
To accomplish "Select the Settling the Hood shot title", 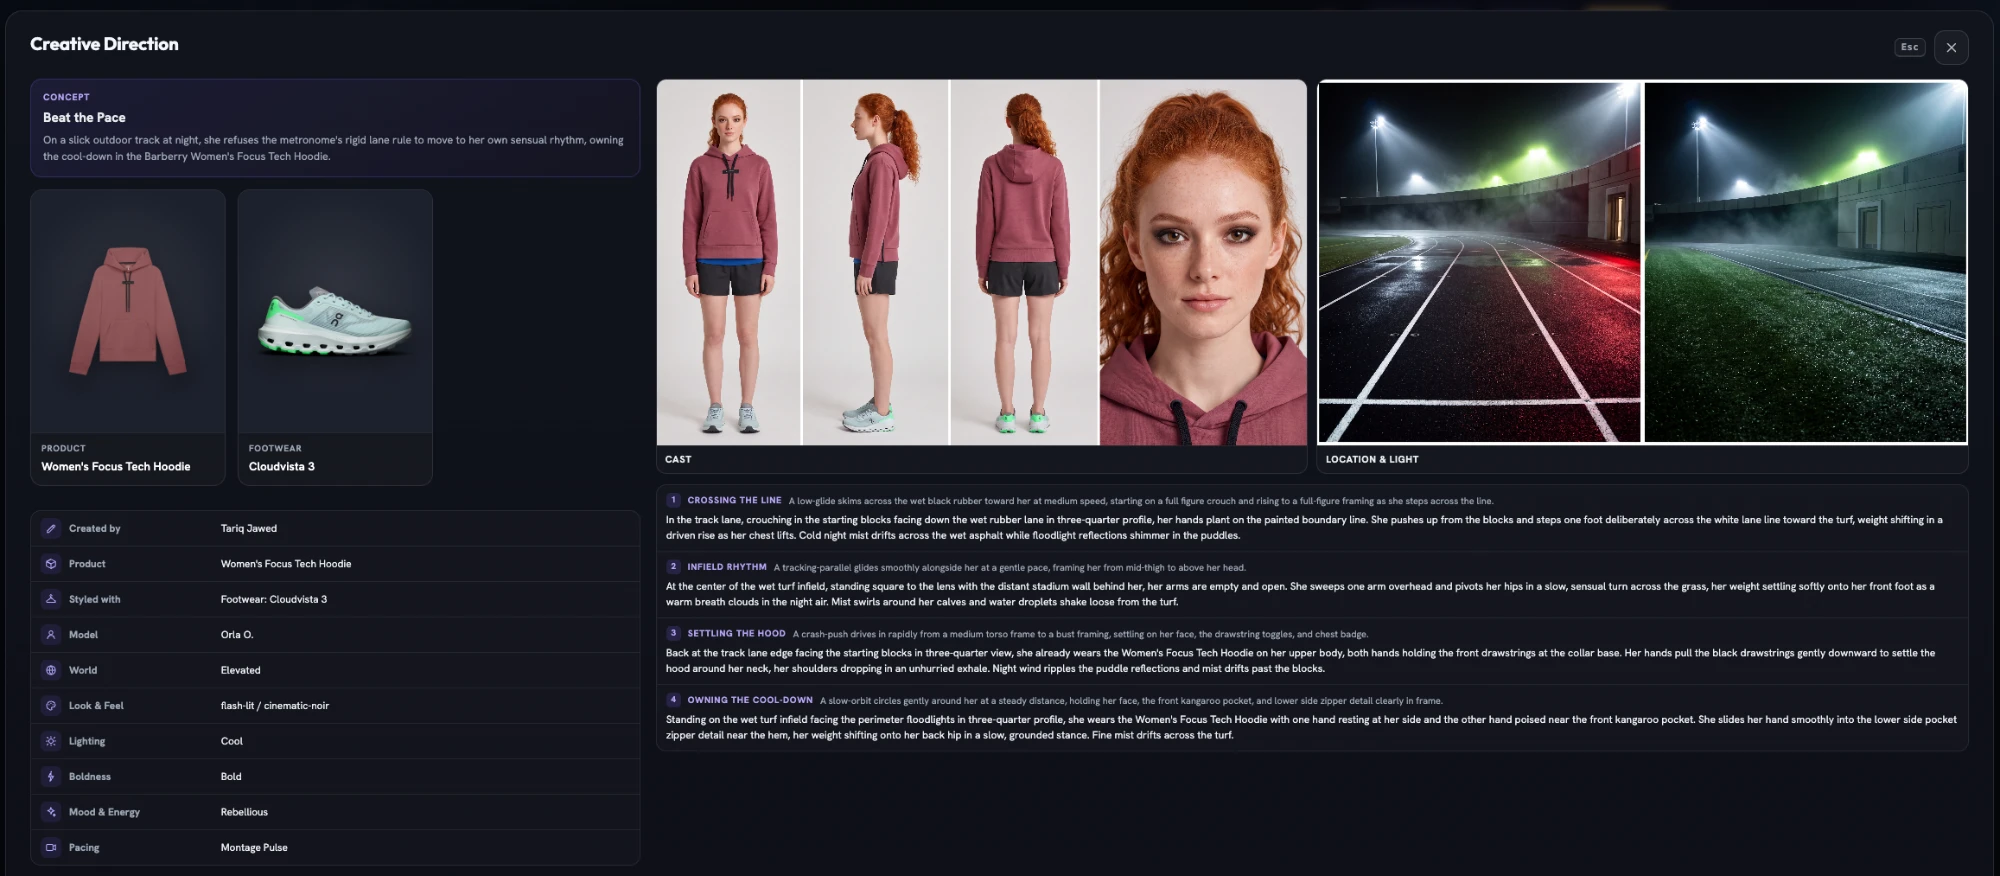I will [736, 633].
